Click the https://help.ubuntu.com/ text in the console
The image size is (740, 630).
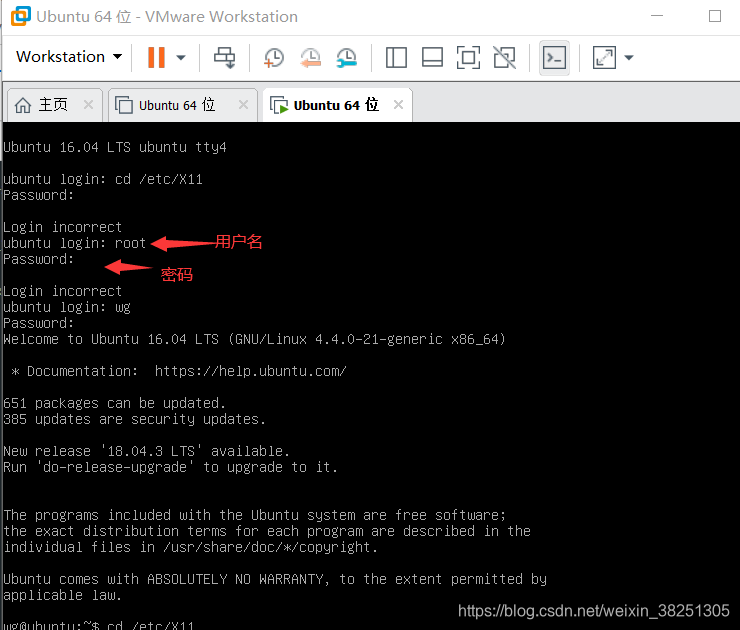click(x=251, y=371)
